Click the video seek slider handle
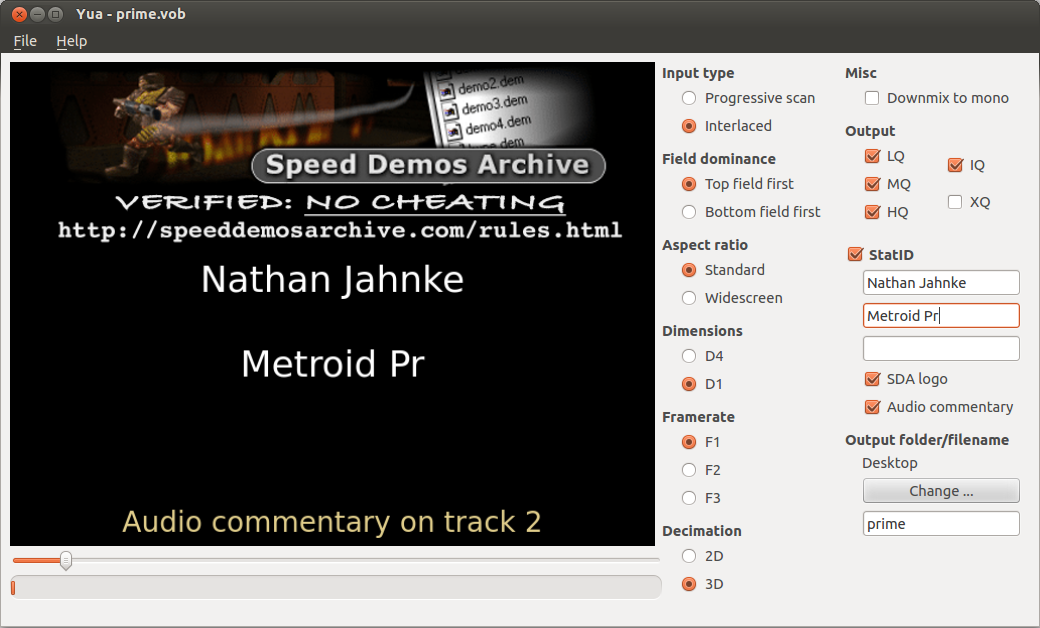Image resolution: width=1040 pixels, height=628 pixels. click(66, 560)
